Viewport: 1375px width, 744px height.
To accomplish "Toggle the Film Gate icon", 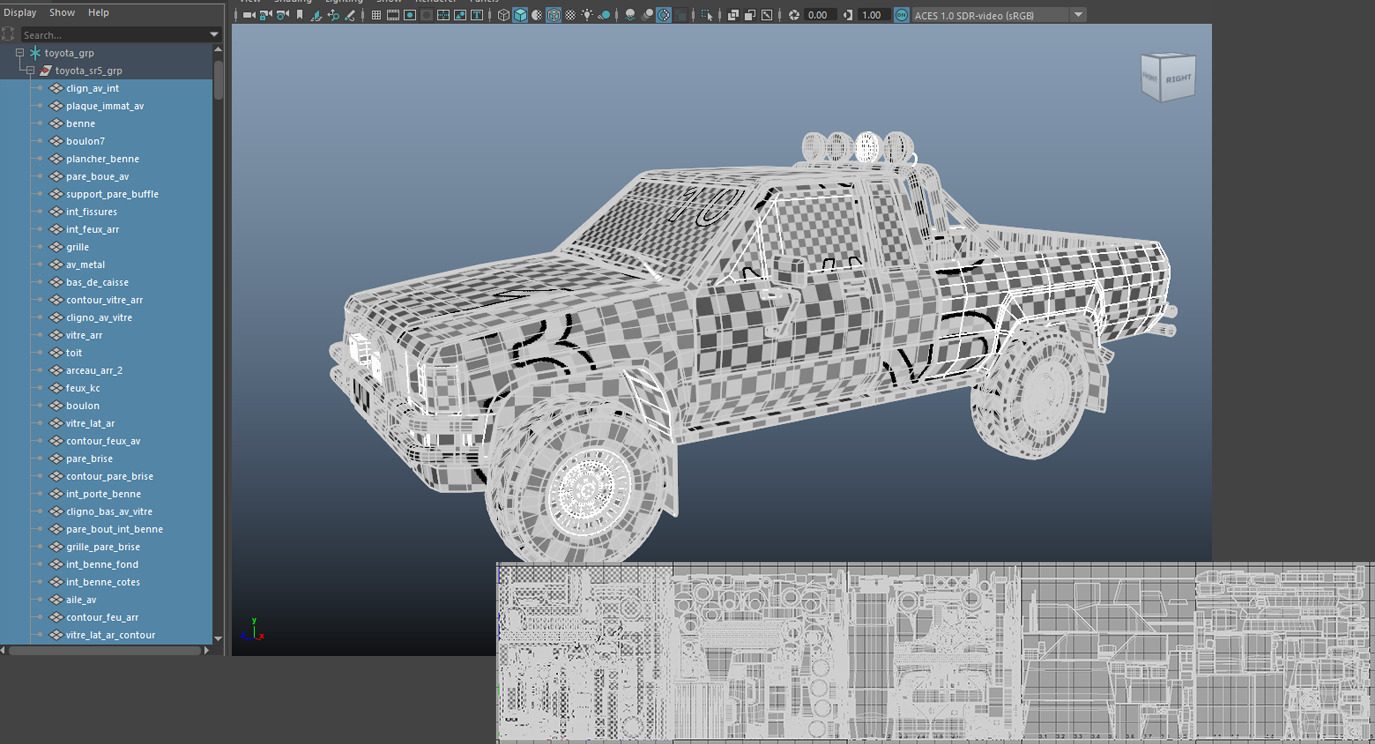I will 393,15.
